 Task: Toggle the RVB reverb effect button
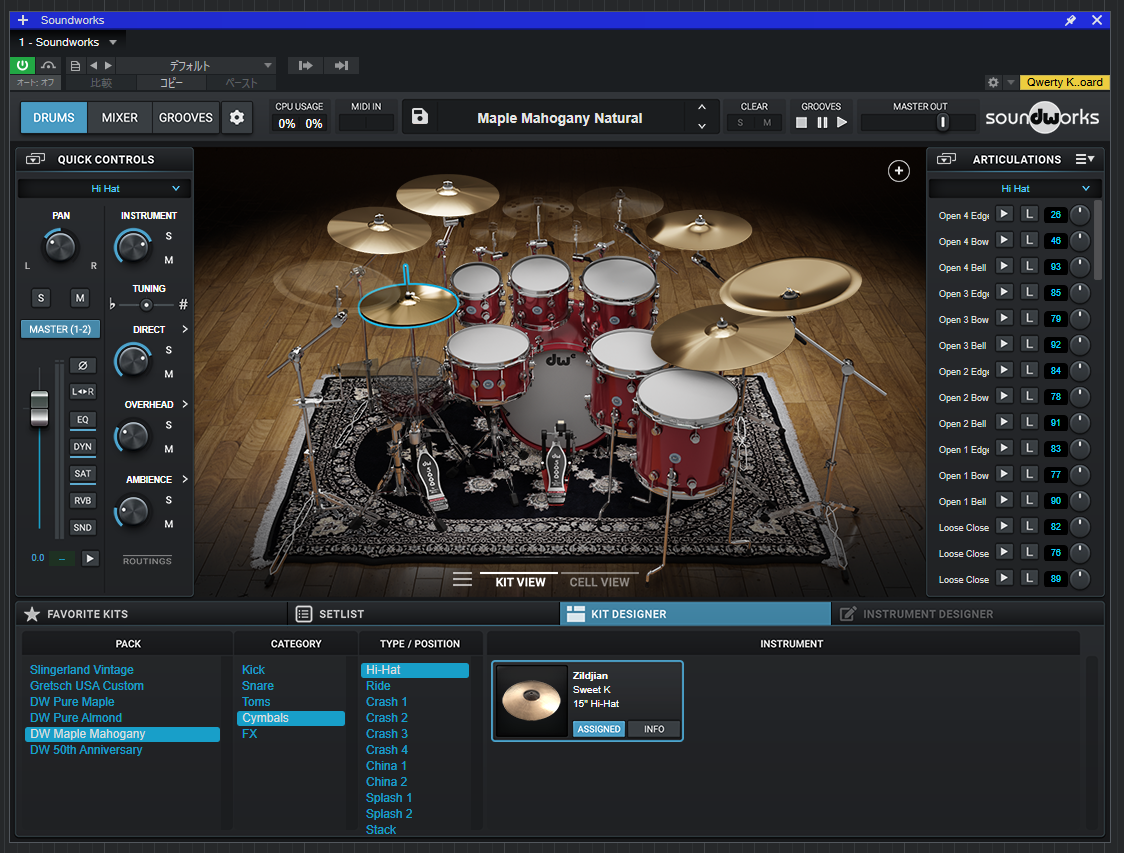click(x=82, y=501)
